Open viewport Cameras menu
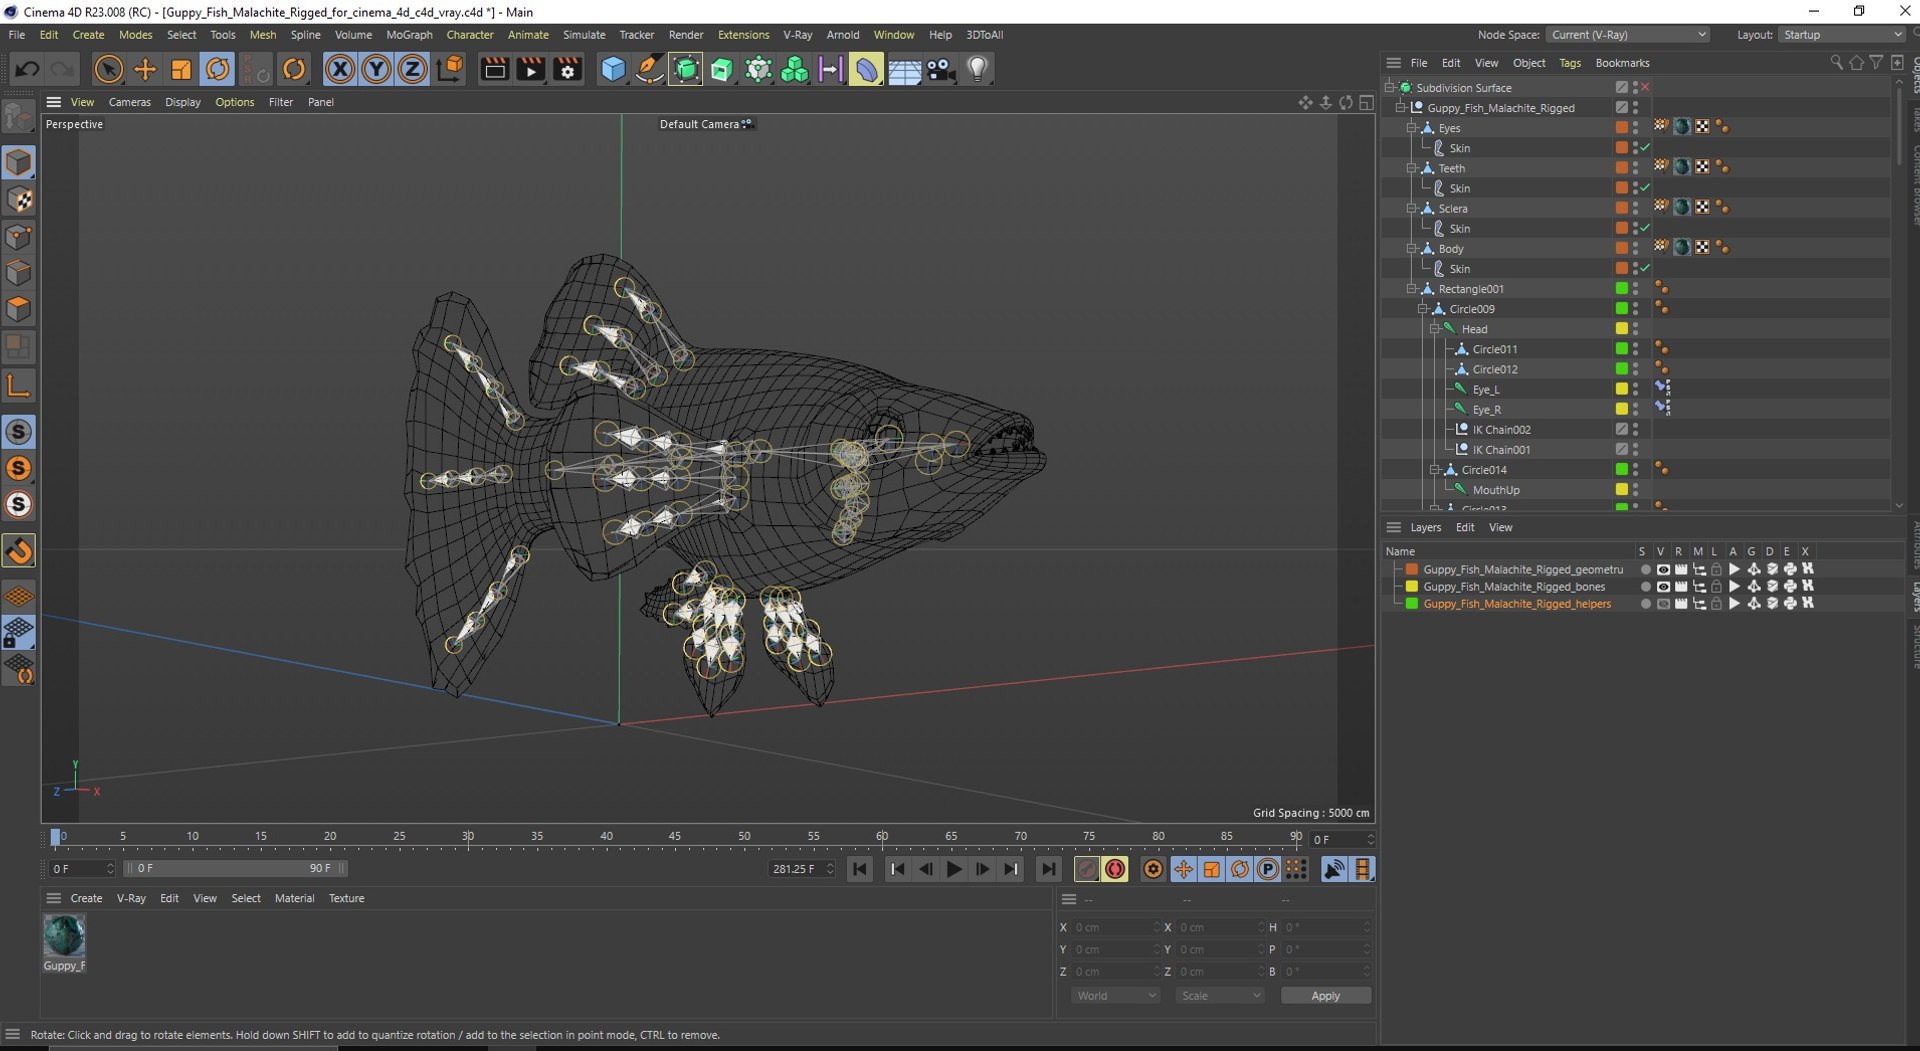1920x1051 pixels. tap(129, 102)
